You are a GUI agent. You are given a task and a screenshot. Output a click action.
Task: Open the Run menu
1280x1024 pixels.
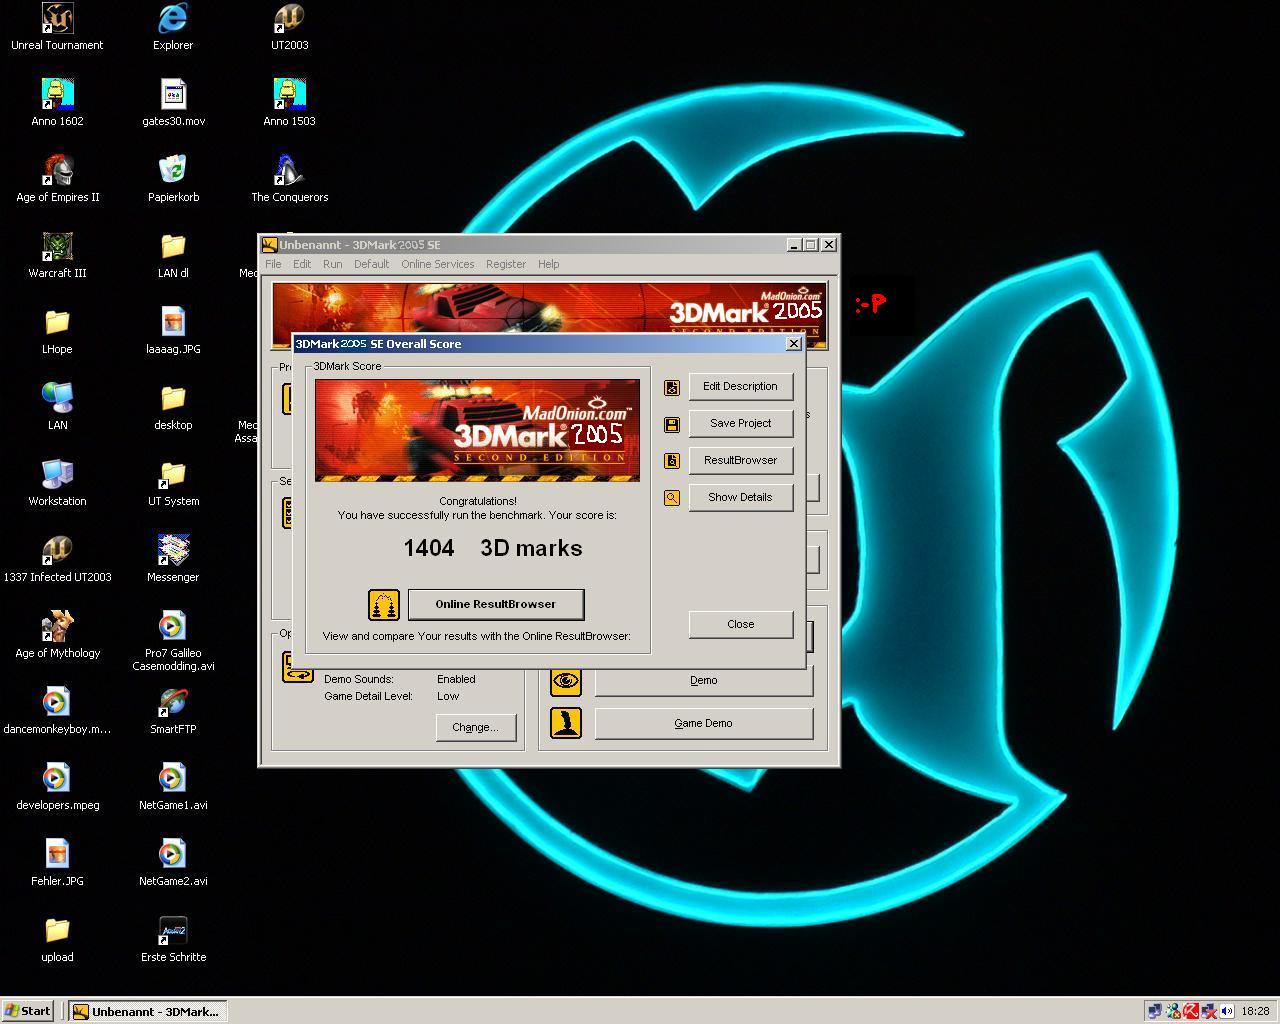[x=332, y=264]
